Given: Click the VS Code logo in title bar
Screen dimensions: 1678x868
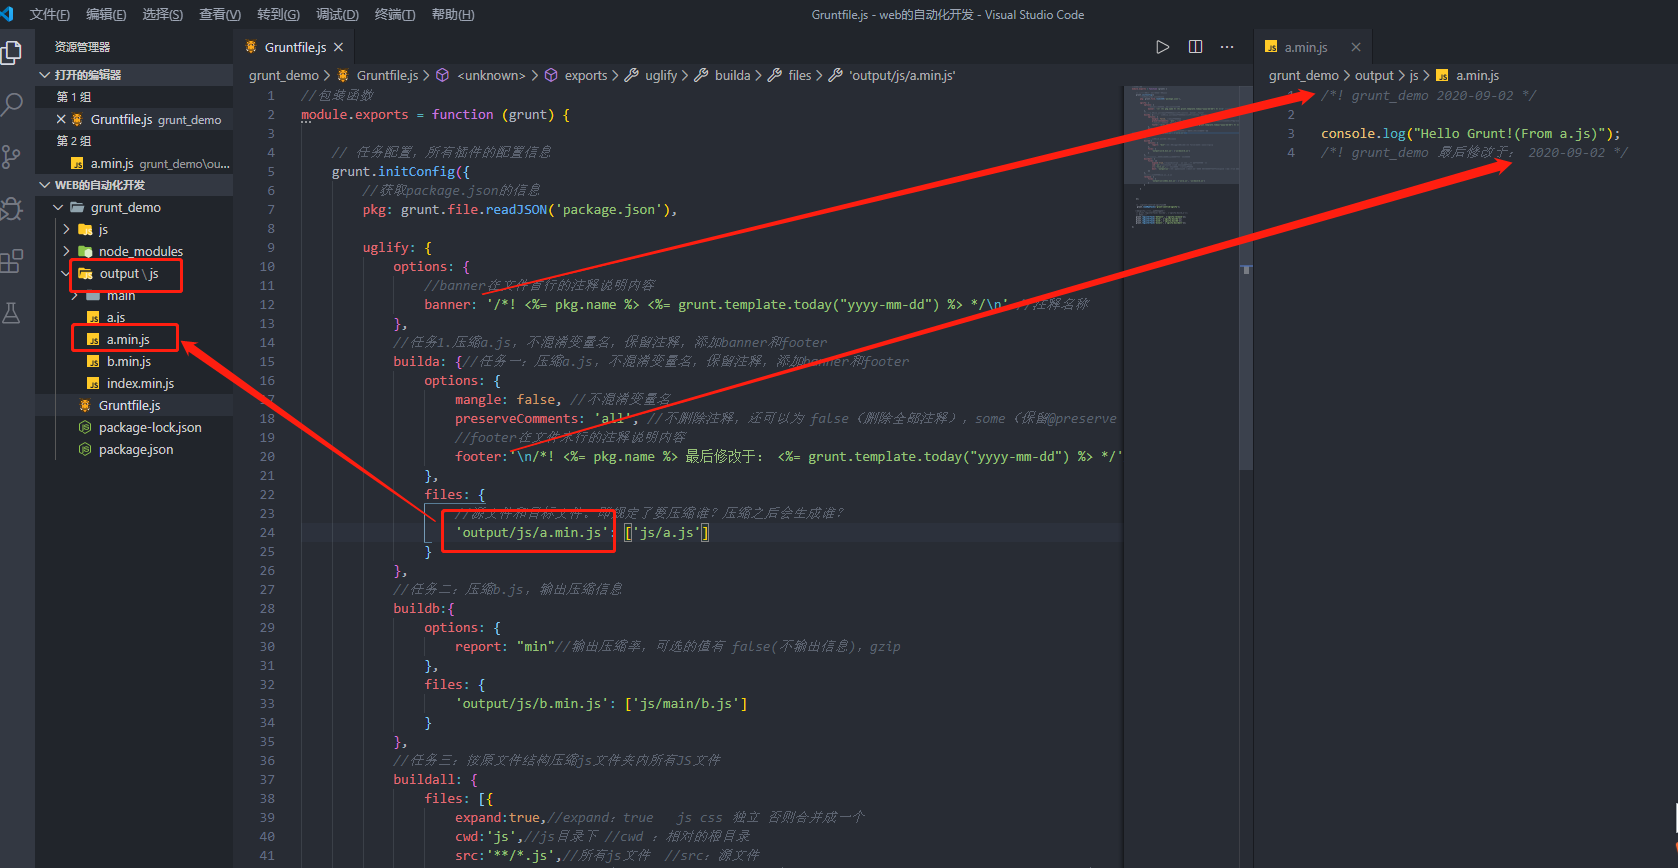Looking at the screenshot, I should [x=8, y=14].
